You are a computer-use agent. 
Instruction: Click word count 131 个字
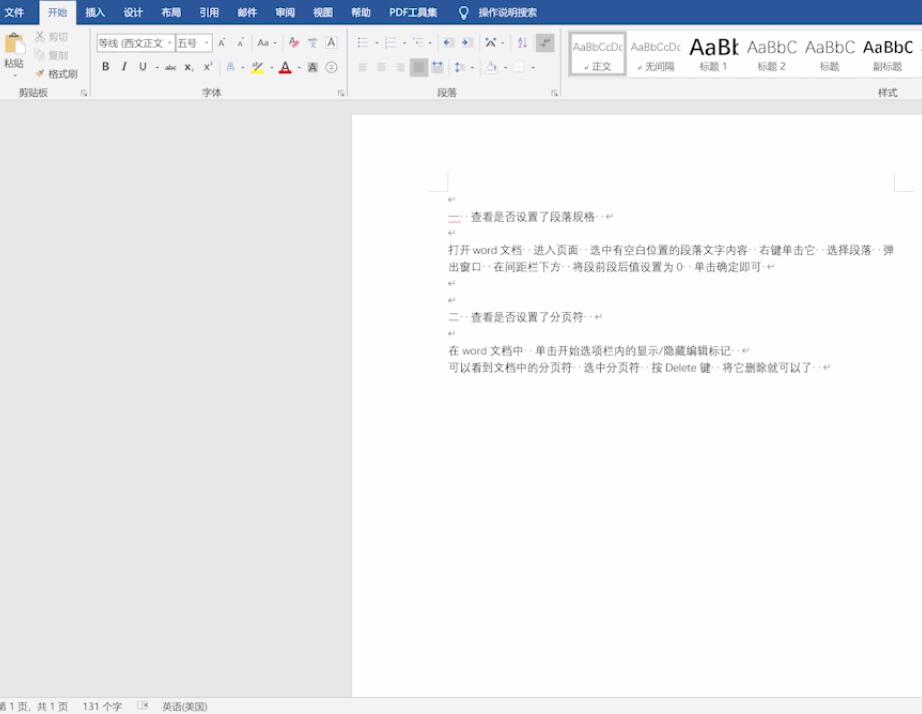click(x=102, y=706)
